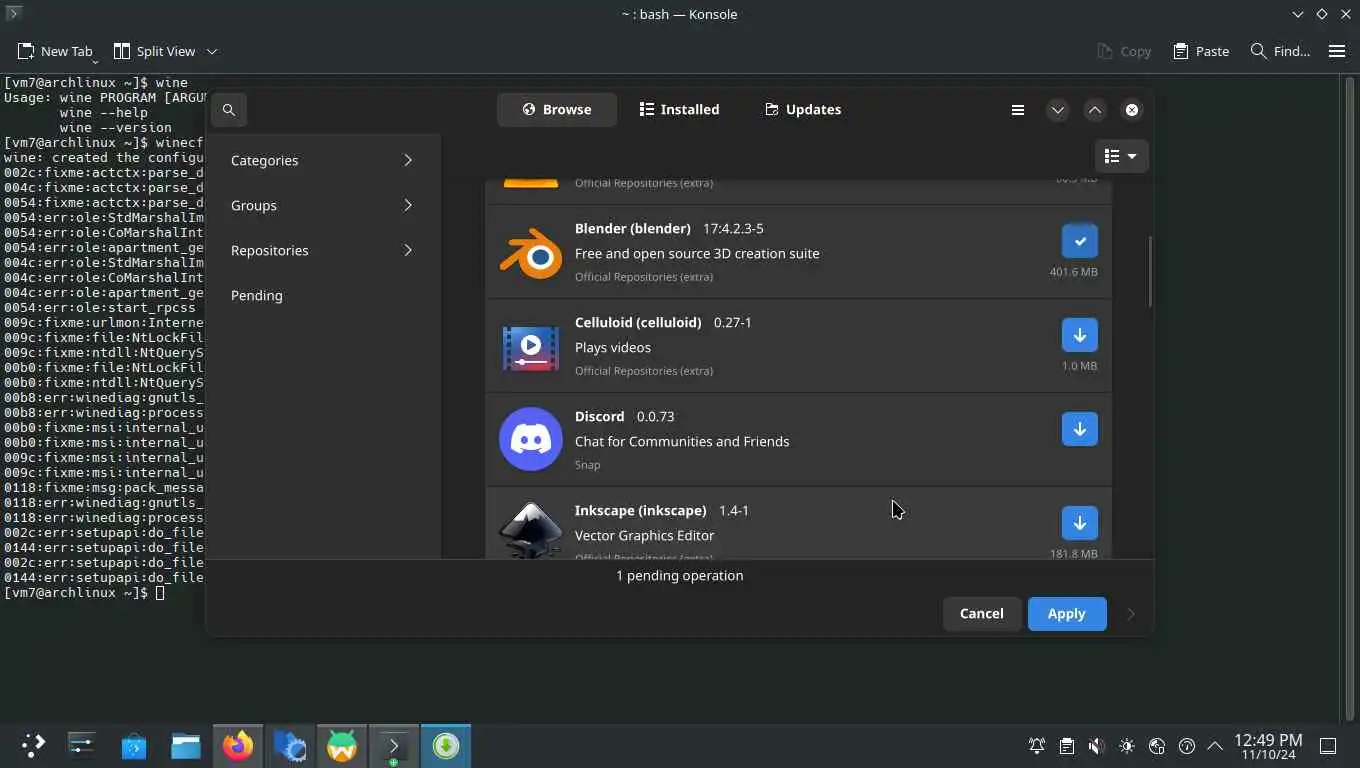Image resolution: width=1360 pixels, height=768 pixels.
Task: Open New Tab in Konsole
Action: pos(56,51)
